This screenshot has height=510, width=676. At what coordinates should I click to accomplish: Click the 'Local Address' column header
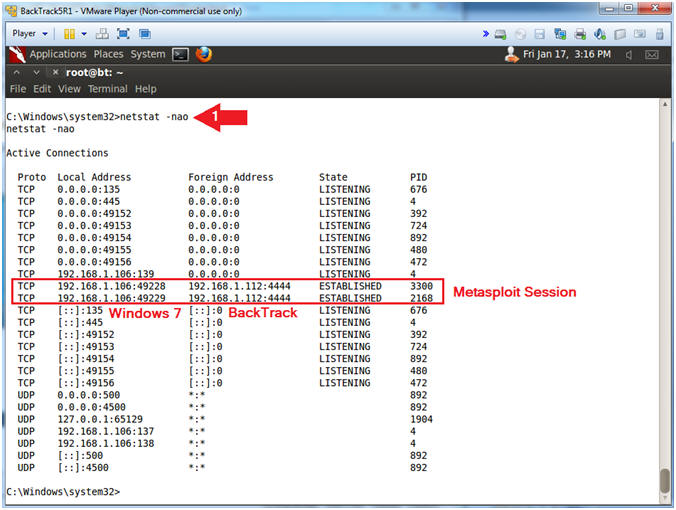click(94, 177)
